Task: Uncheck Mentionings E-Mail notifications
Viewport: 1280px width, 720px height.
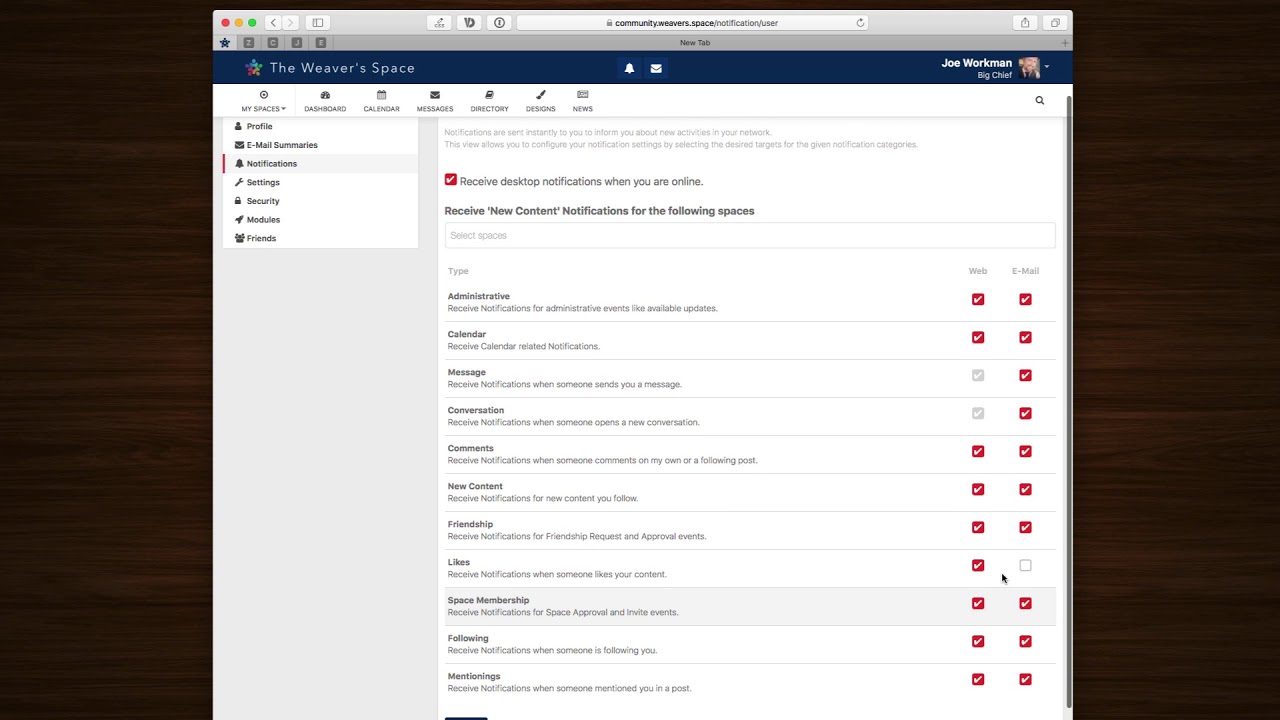Action: [x=1025, y=679]
